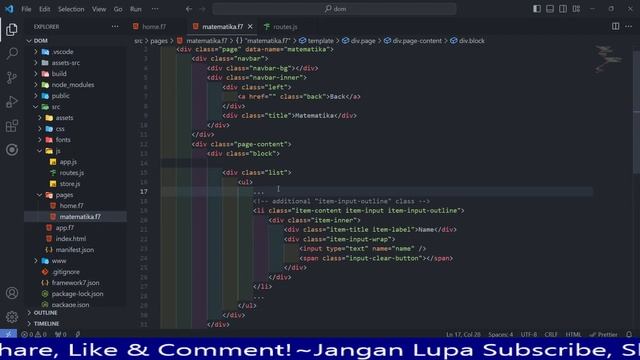This screenshot has height=360, width=640.
Task: Open manifest.json in explorer
Action: click(x=76, y=250)
